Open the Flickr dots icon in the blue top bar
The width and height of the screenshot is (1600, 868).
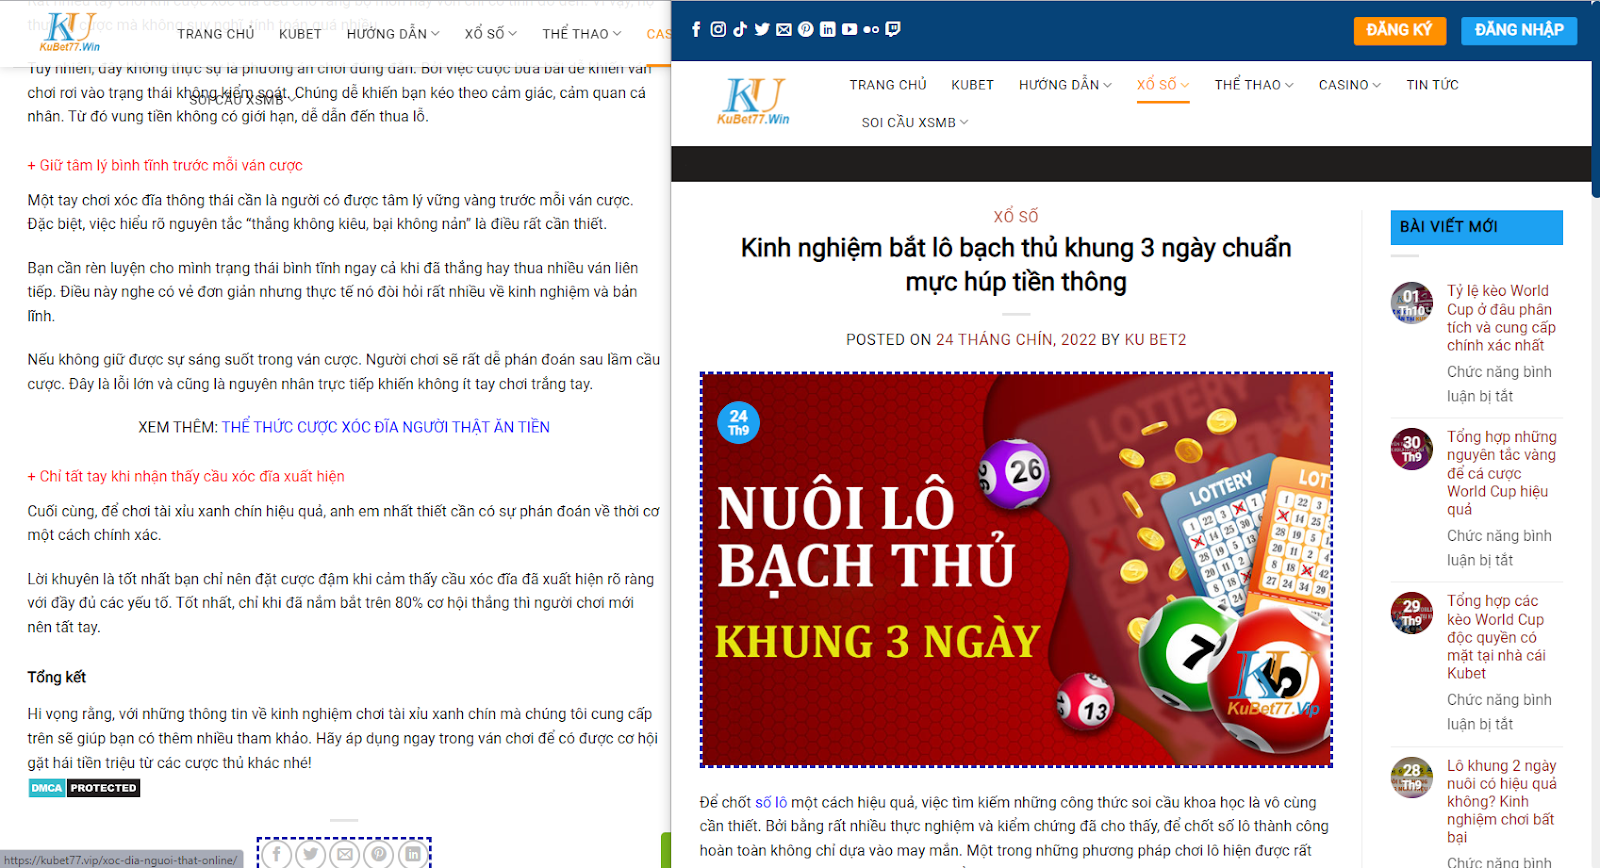click(871, 29)
